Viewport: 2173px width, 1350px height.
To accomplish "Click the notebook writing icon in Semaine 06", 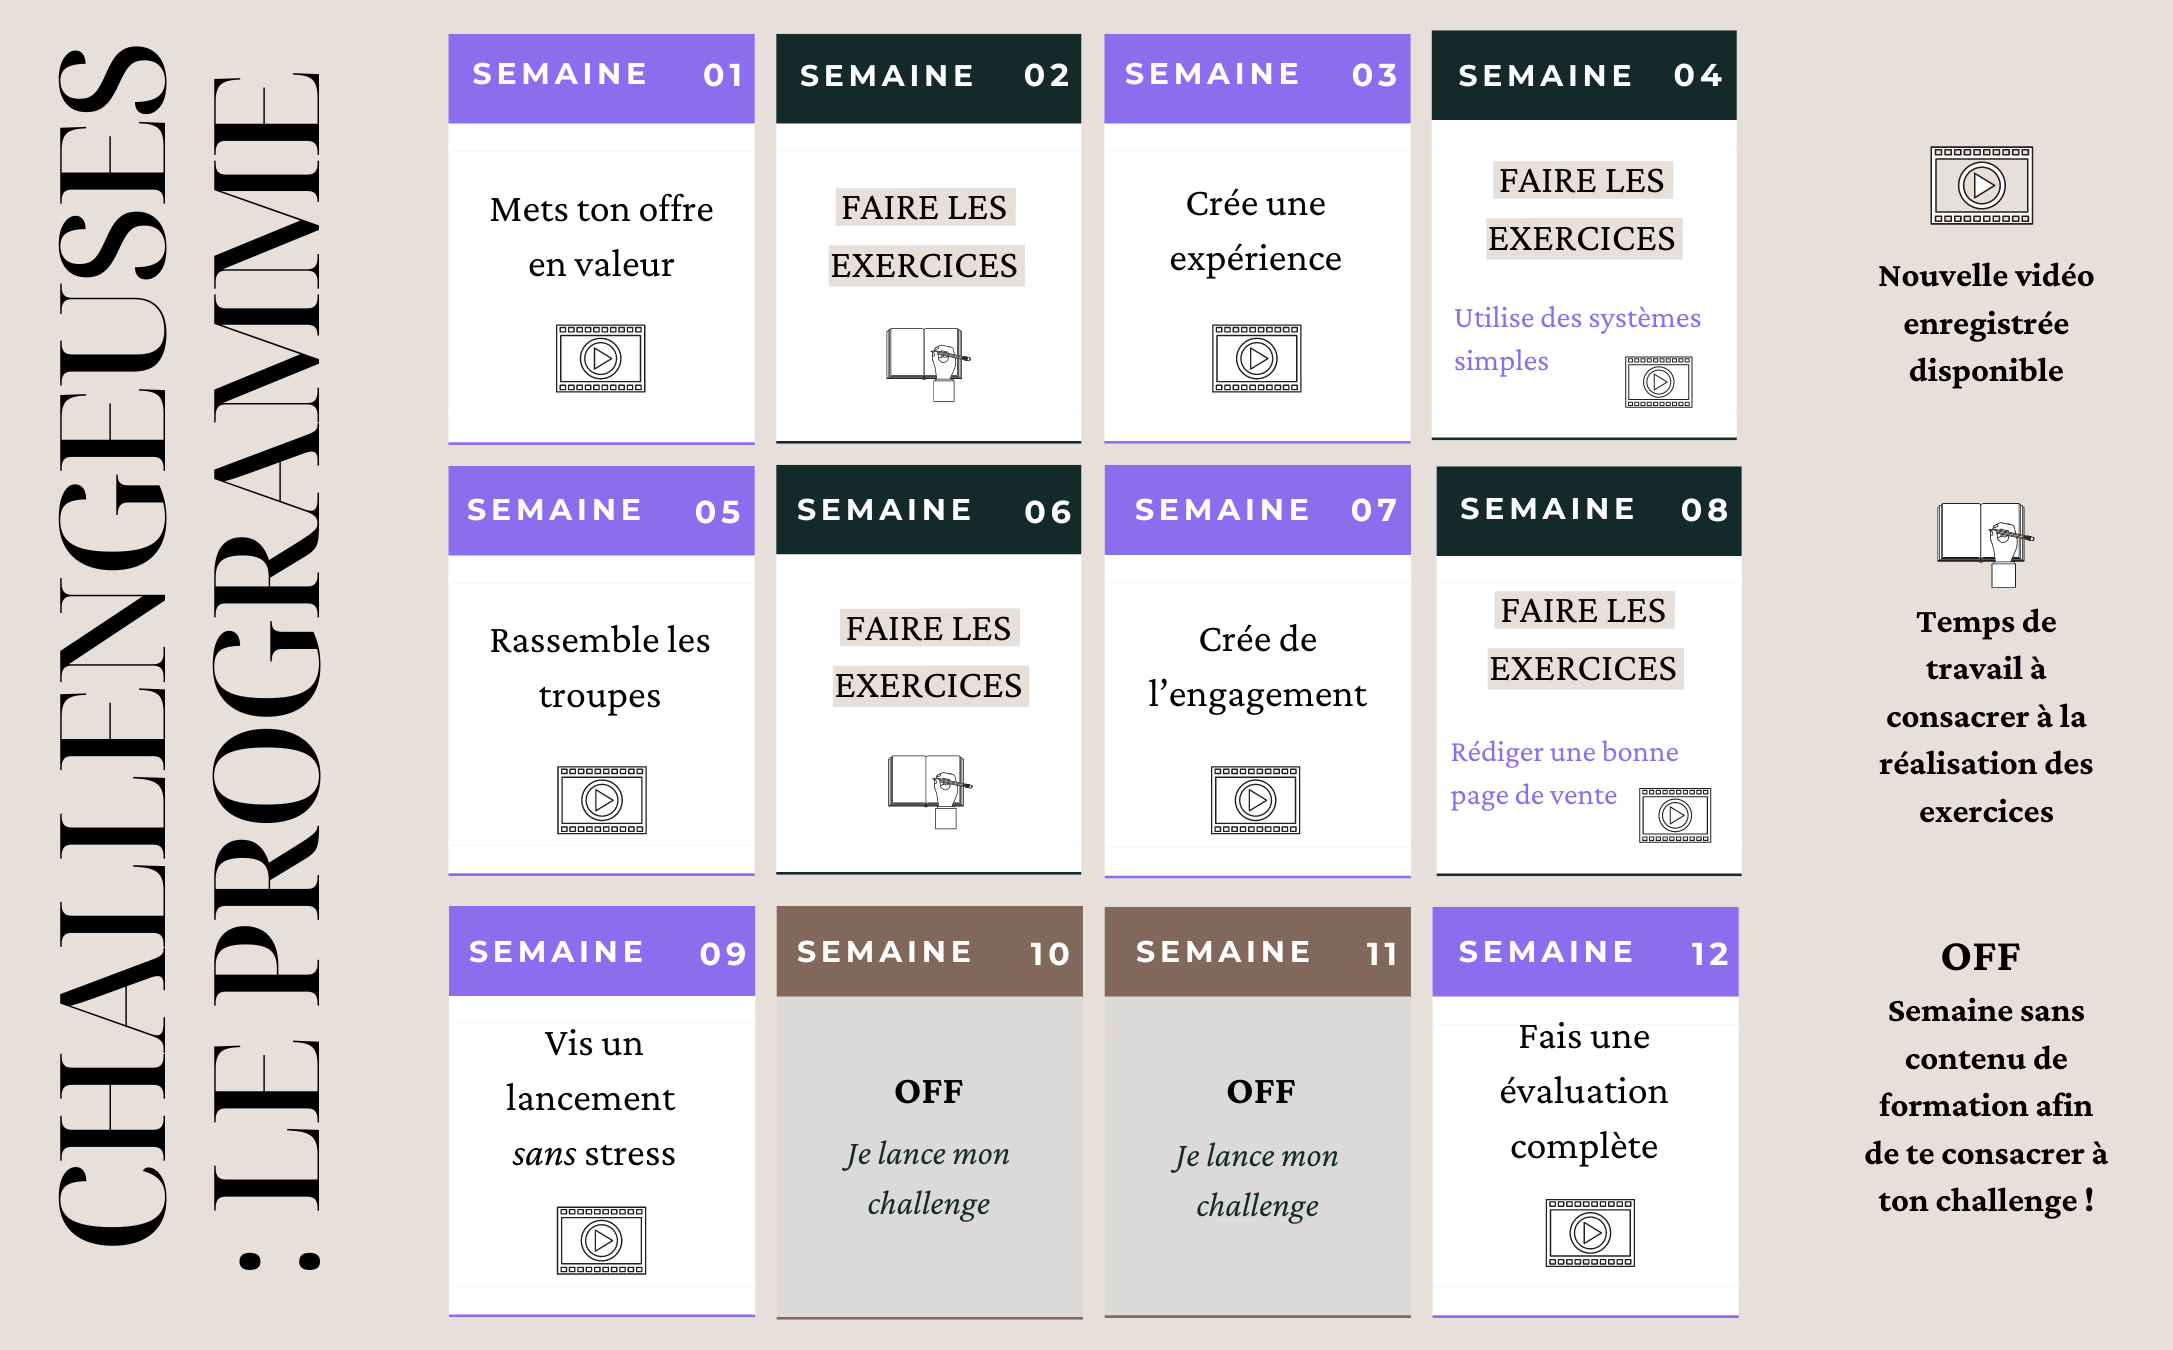I will (x=930, y=790).
